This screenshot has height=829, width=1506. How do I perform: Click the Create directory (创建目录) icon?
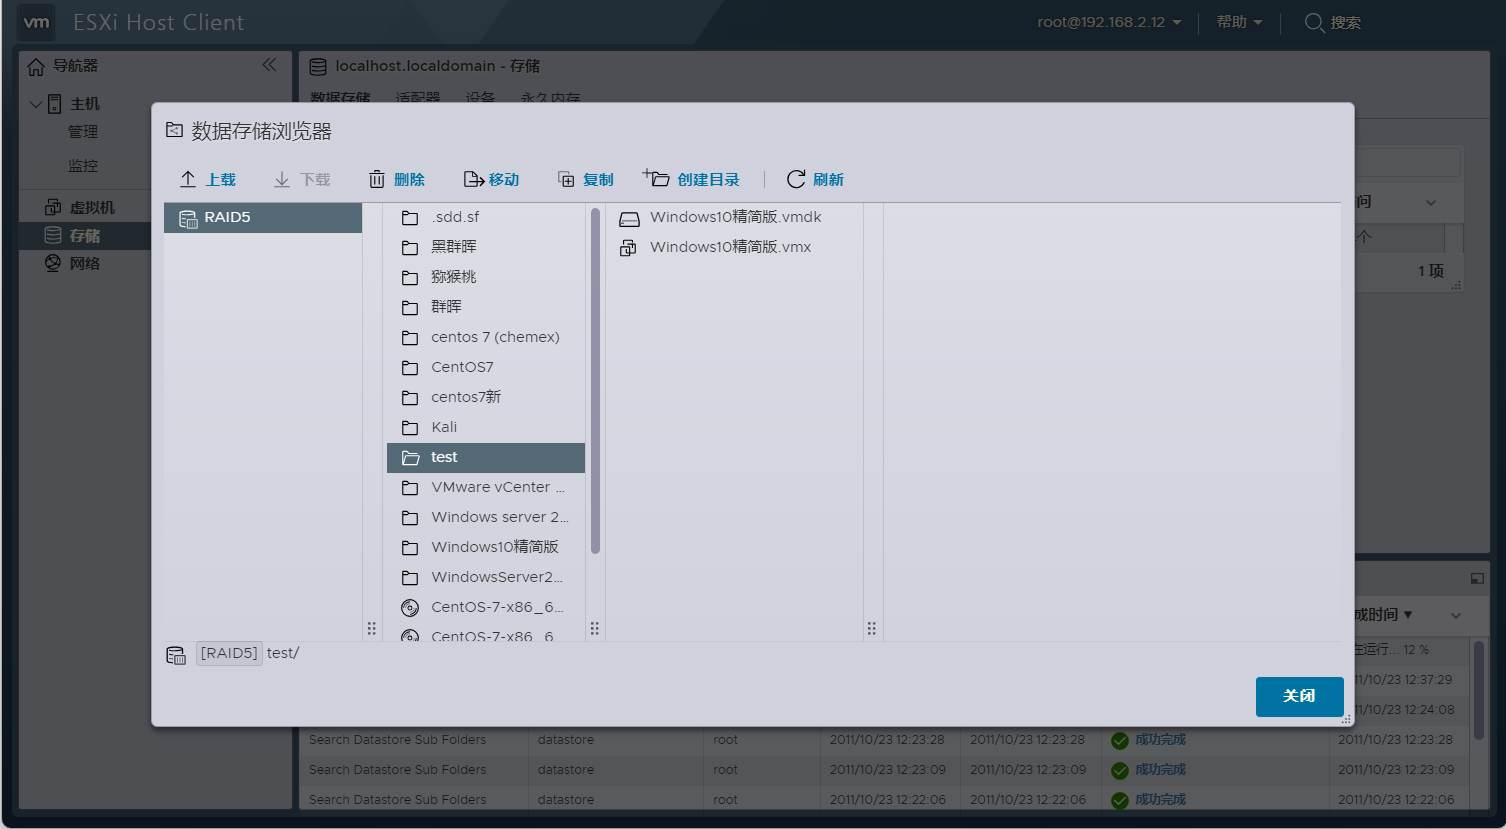(x=656, y=178)
